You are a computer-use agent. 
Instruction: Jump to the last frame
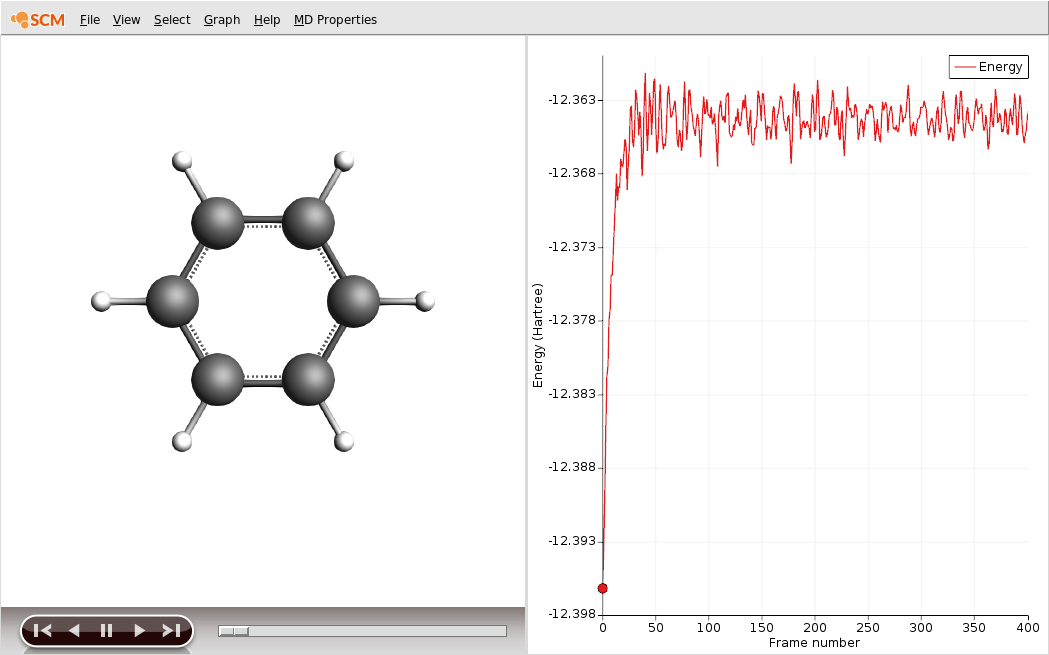[x=171, y=630]
